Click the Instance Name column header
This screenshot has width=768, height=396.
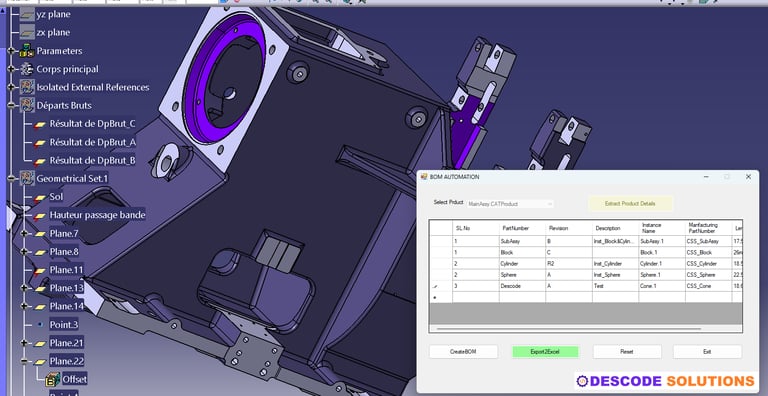tap(662, 228)
